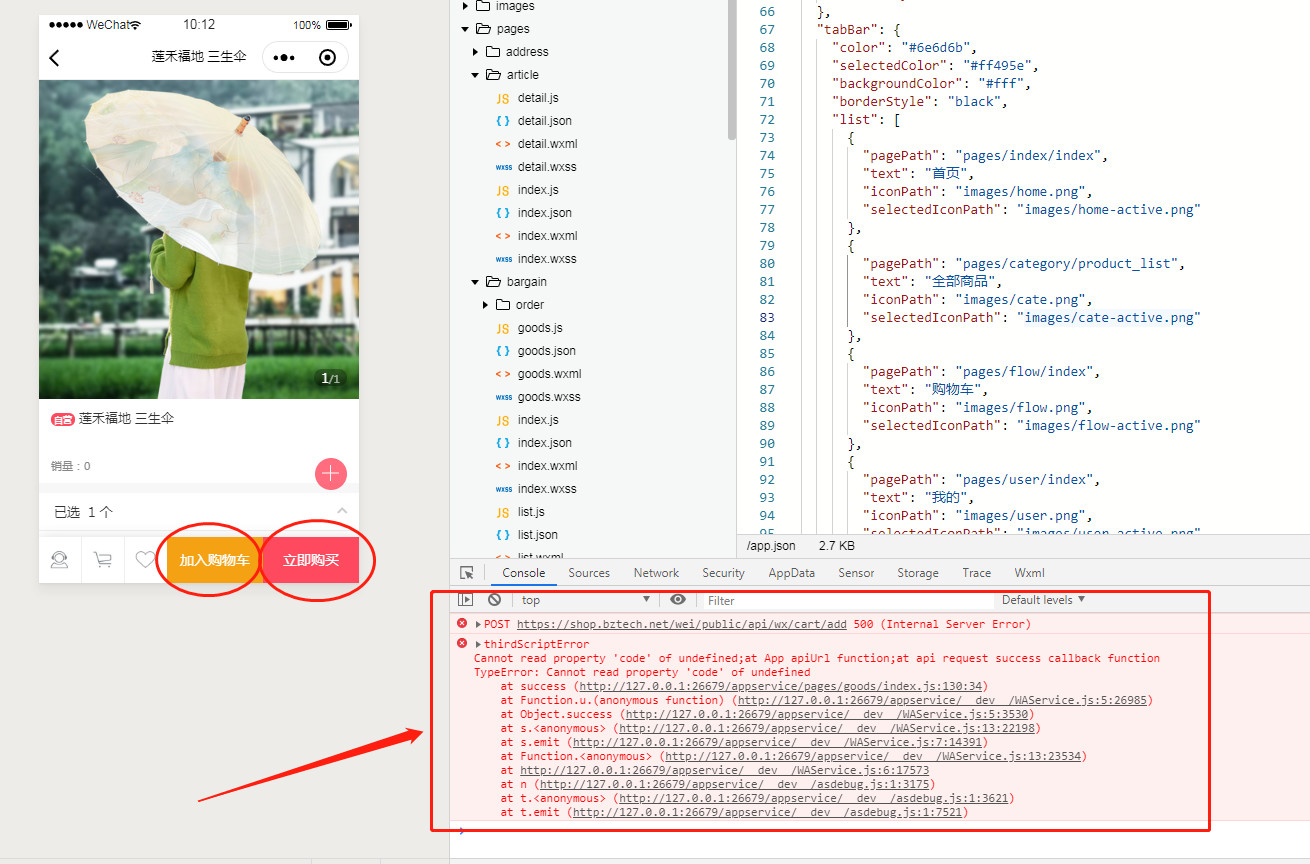1310x864 pixels.
Task: Expand the images folder
Action: click(465, 6)
